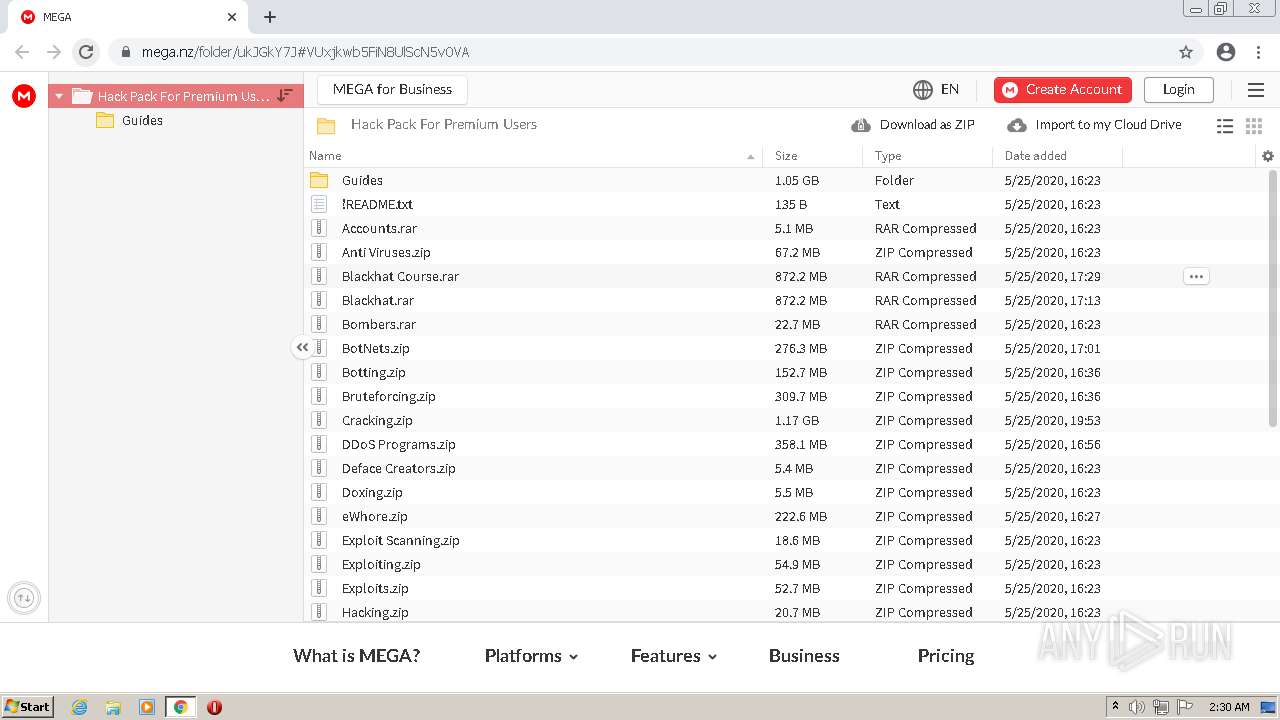Select Guides folder in the left tree
Viewport: 1280px width, 720px height.
[x=142, y=120]
